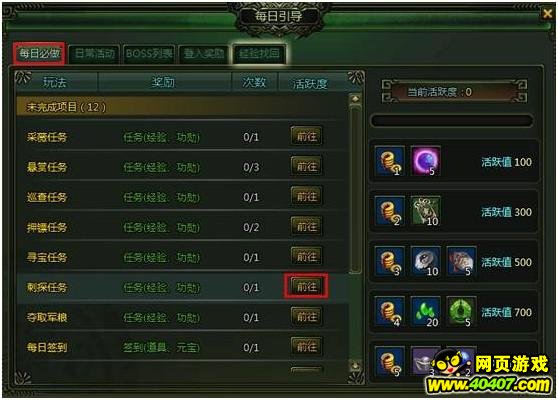Open the 日常活动 tab
The image size is (558, 400).
[94, 54]
